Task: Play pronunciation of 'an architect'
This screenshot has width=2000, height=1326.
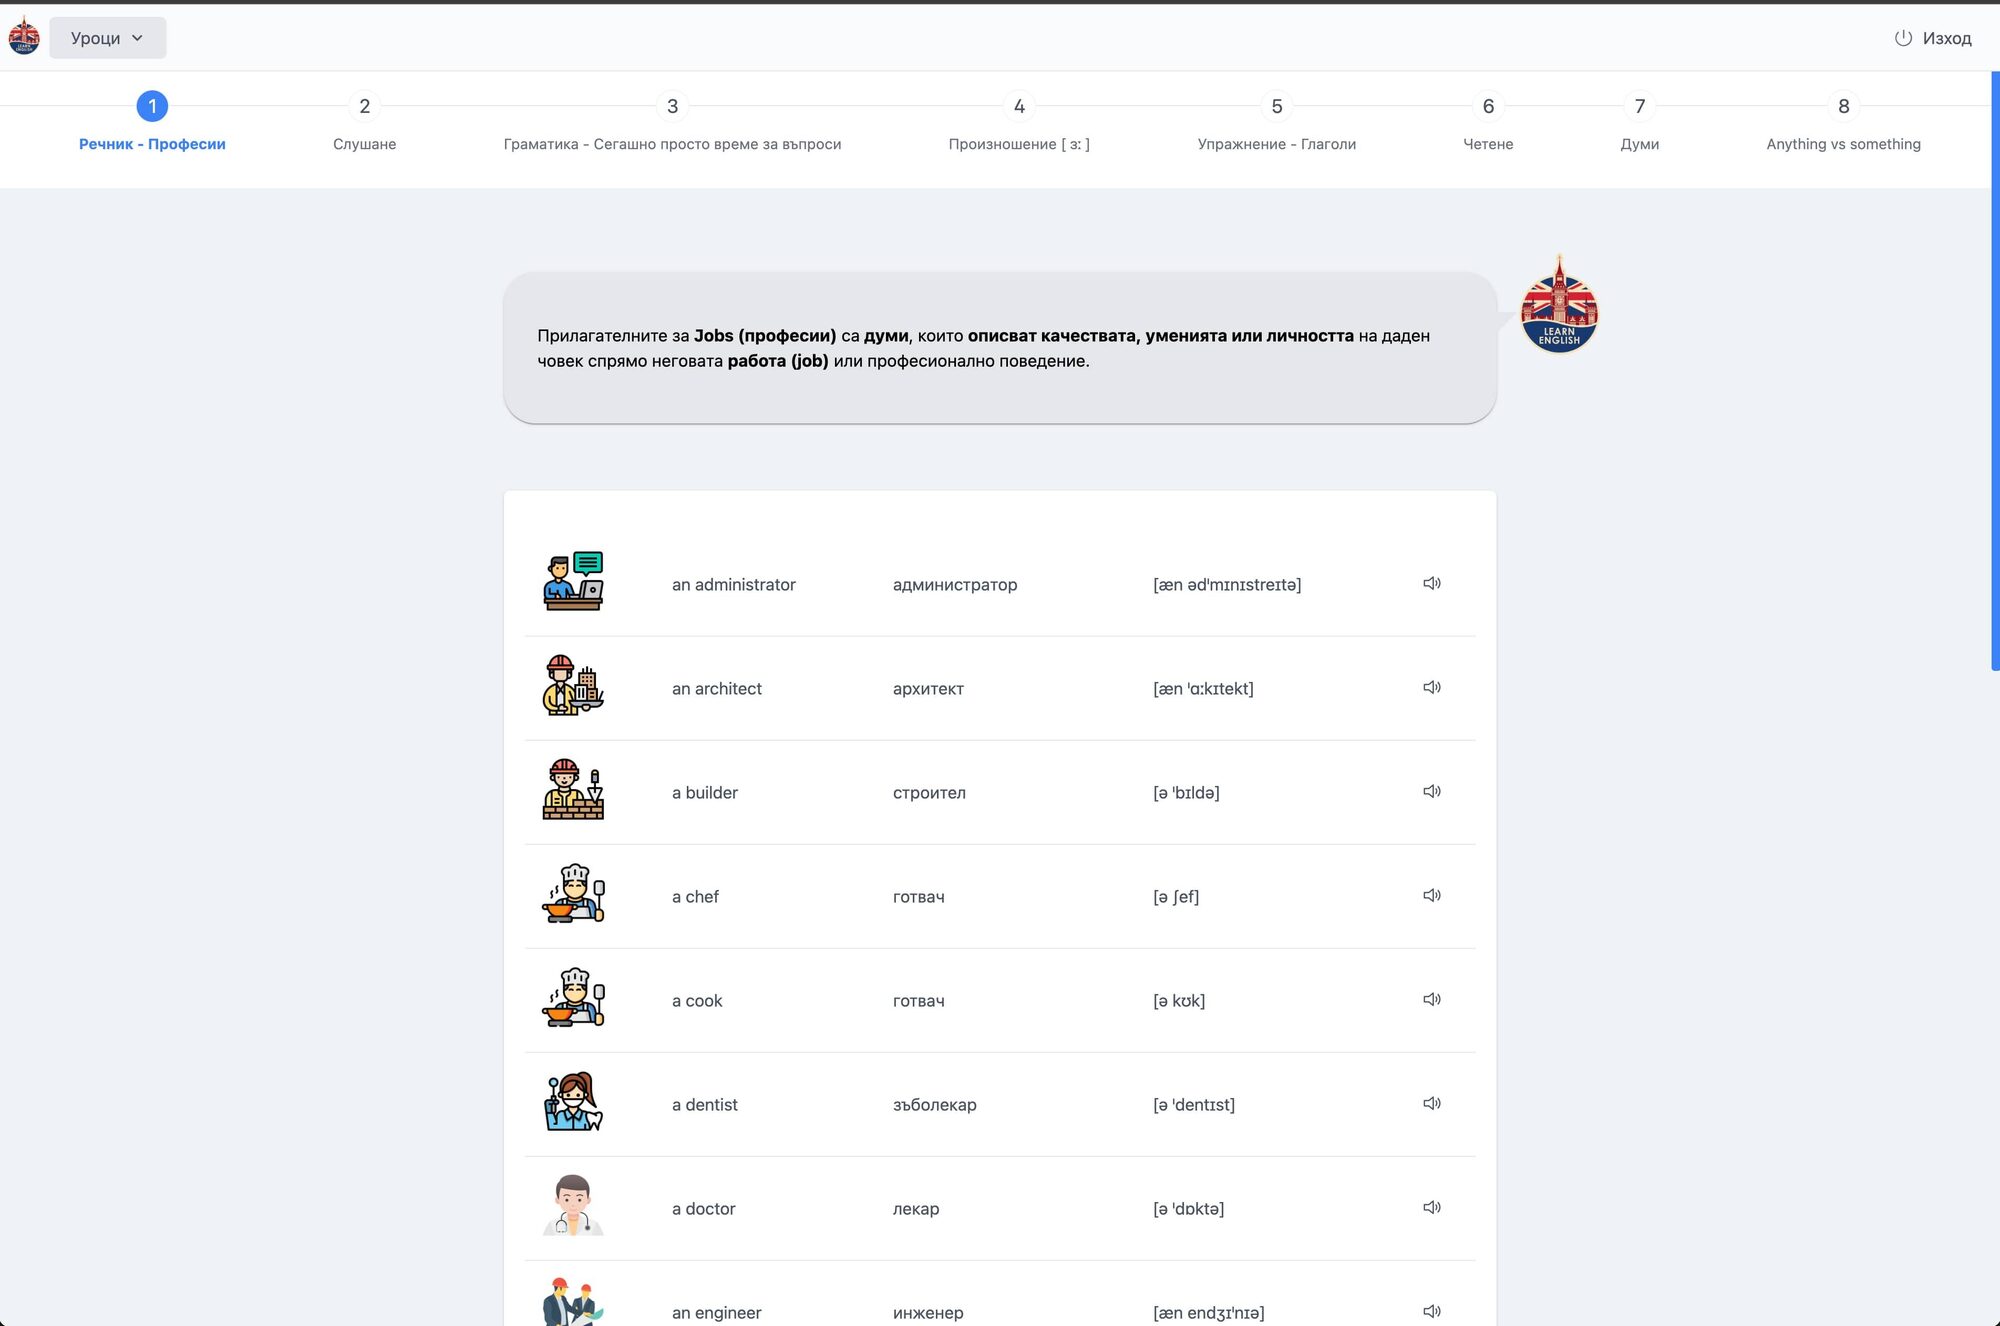Action: 1431,687
